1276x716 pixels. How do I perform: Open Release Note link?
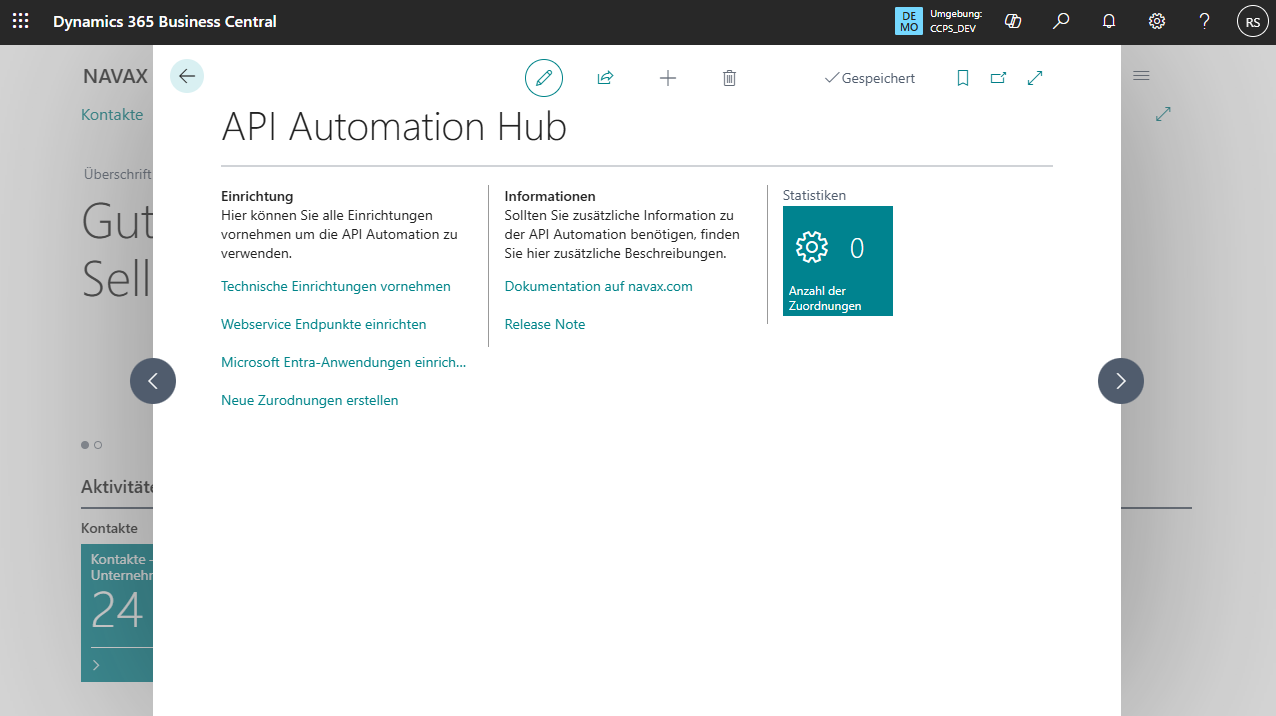point(545,324)
